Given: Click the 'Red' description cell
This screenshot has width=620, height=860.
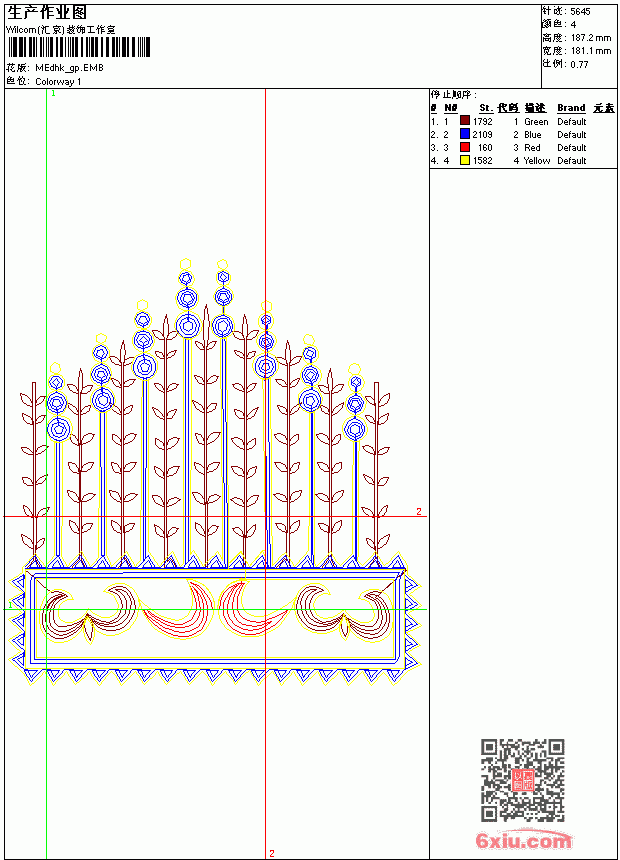Looking at the screenshot, I should (532, 148).
